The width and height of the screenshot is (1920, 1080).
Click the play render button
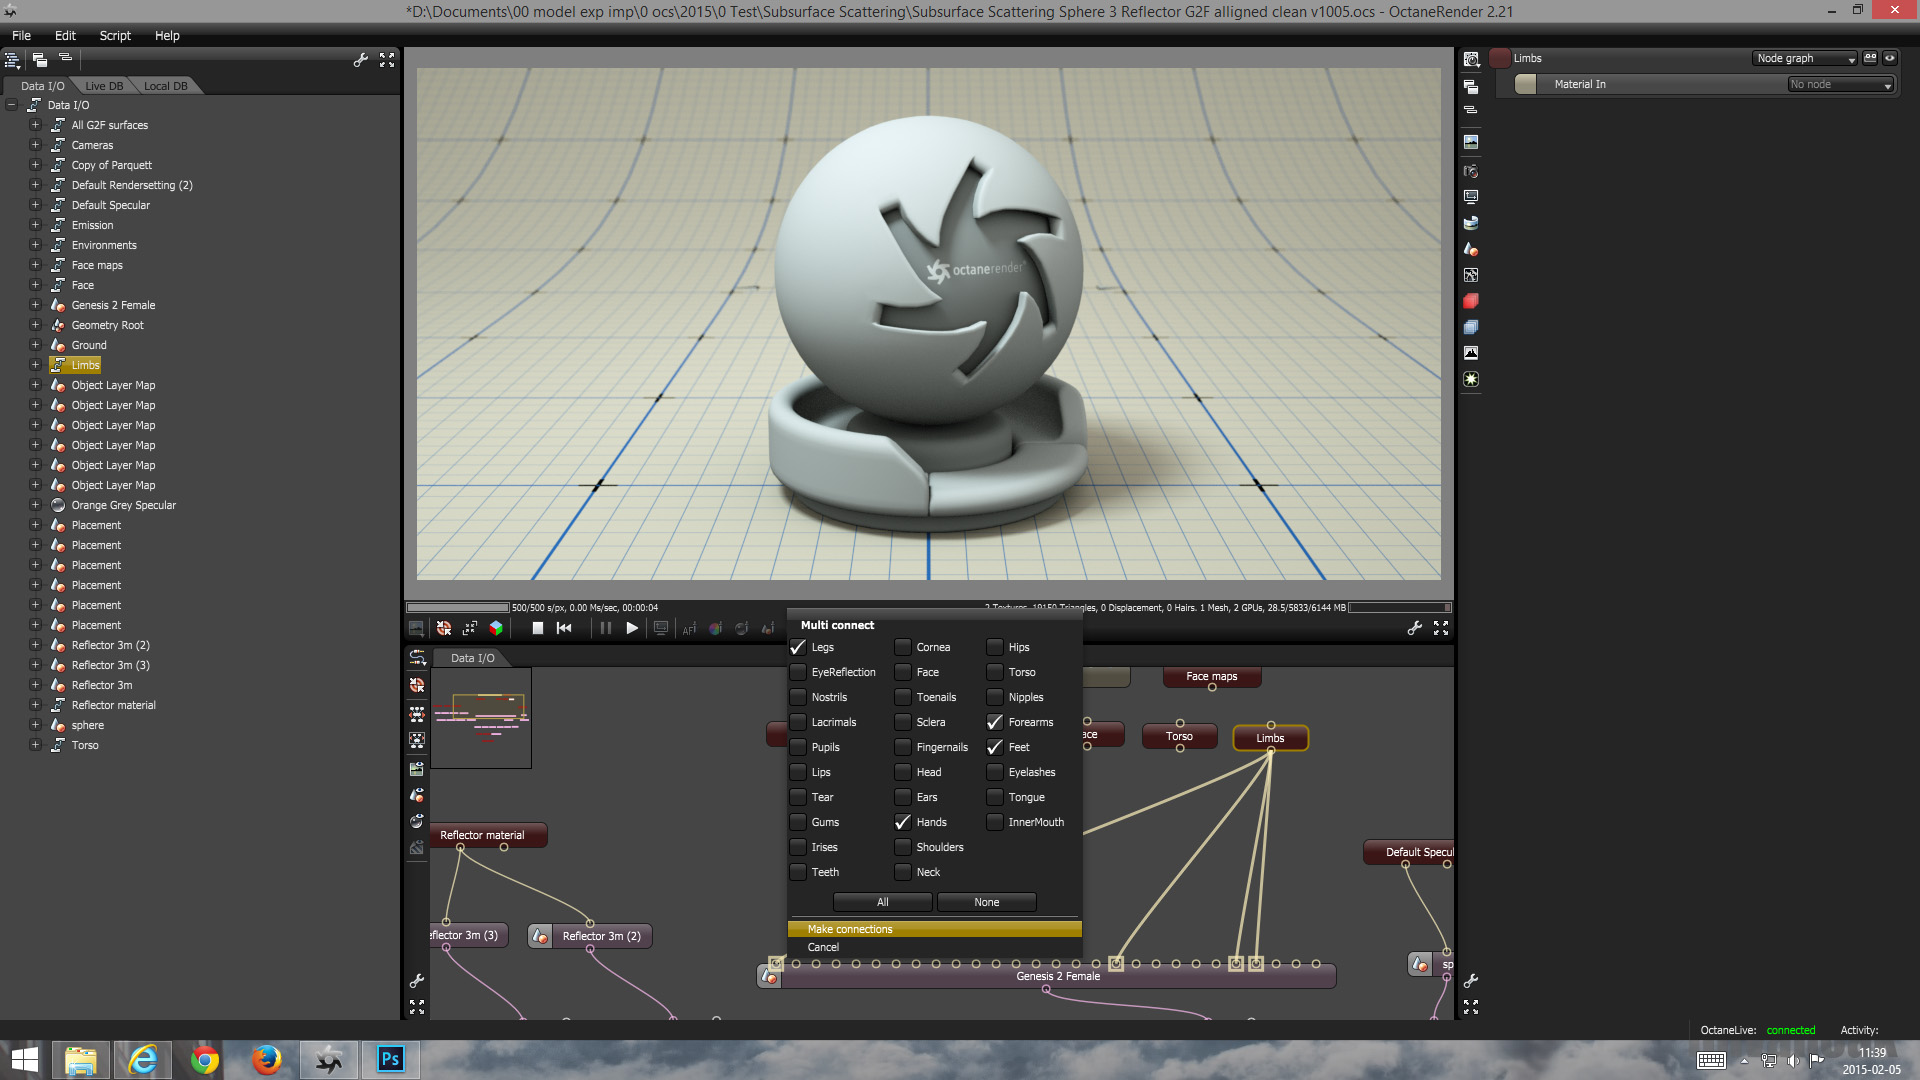632,628
